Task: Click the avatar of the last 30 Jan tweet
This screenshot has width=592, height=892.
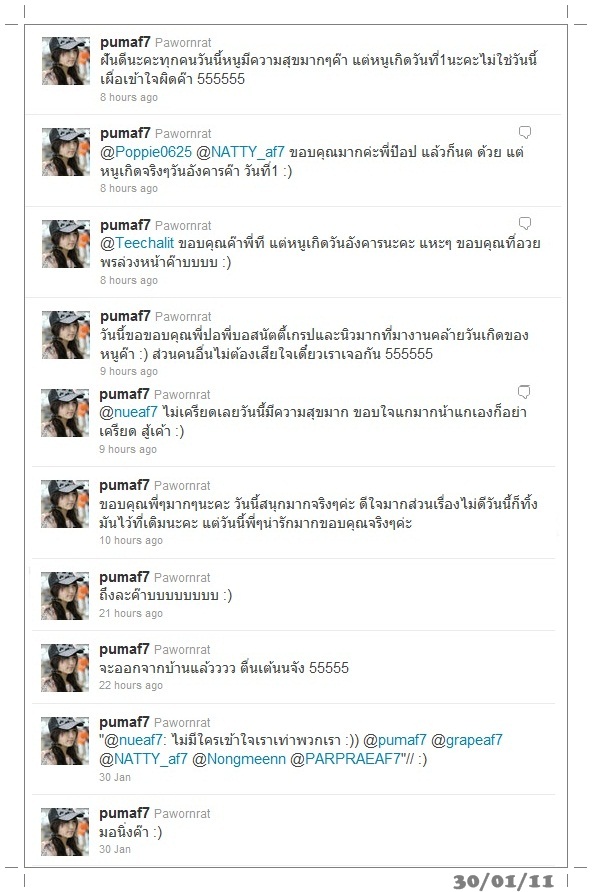Action: [65, 832]
